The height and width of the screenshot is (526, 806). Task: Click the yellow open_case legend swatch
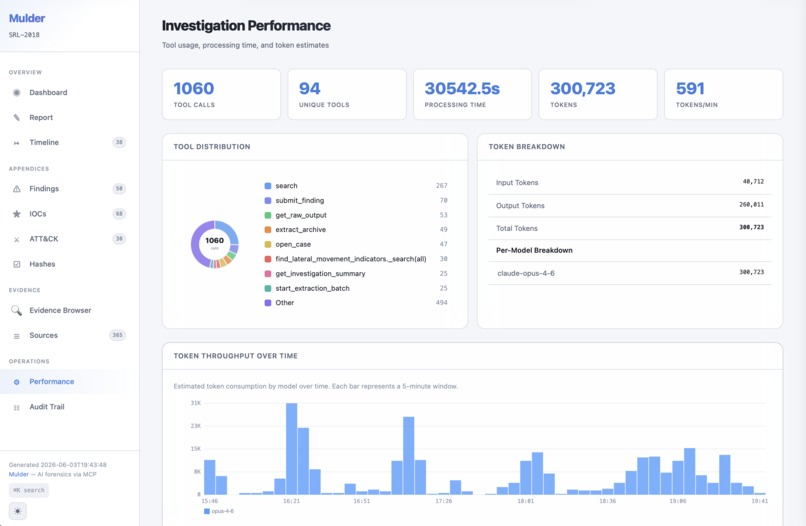[x=268, y=244]
